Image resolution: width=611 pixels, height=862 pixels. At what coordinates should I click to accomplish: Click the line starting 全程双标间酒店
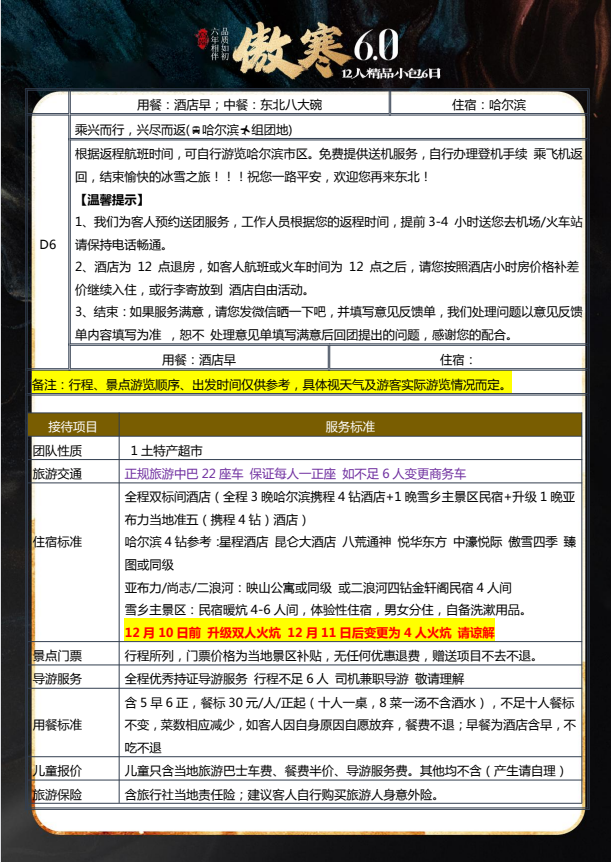[350, 508]
